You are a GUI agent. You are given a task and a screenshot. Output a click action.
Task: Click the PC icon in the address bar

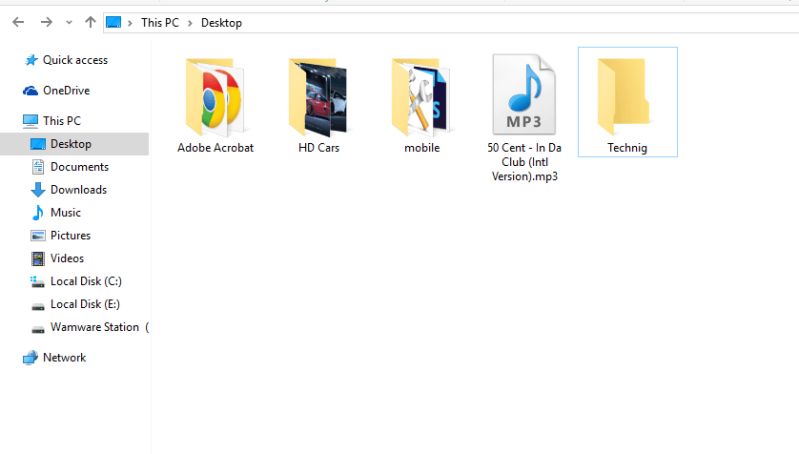point(113,22)
